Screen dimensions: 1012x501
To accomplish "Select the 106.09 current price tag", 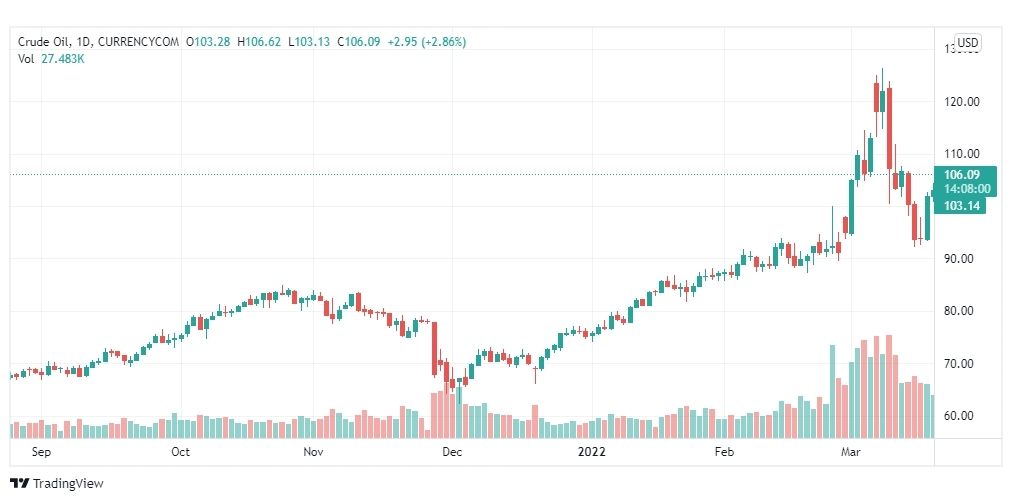I will 961,174.
